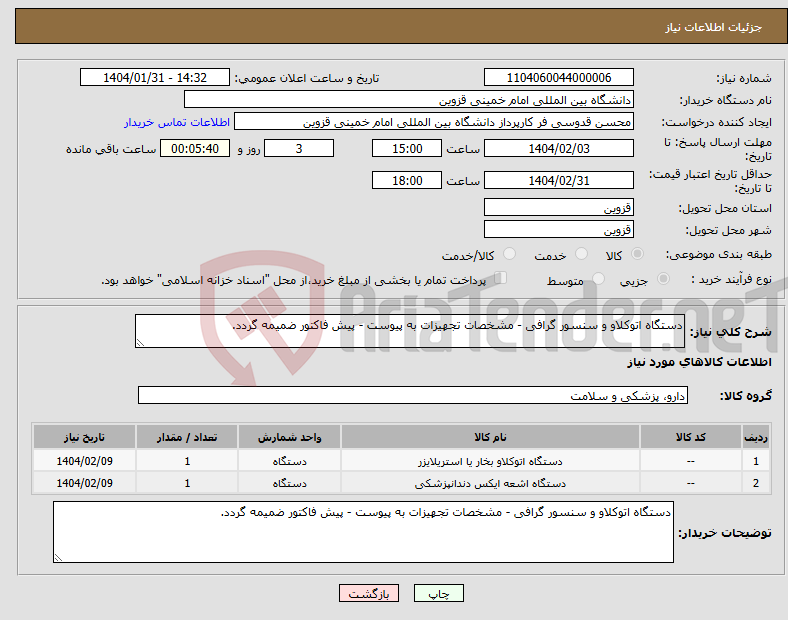This screenshot has width=788, height=620.
Task: Click the ردیف column header
Action: pos(756,437)
